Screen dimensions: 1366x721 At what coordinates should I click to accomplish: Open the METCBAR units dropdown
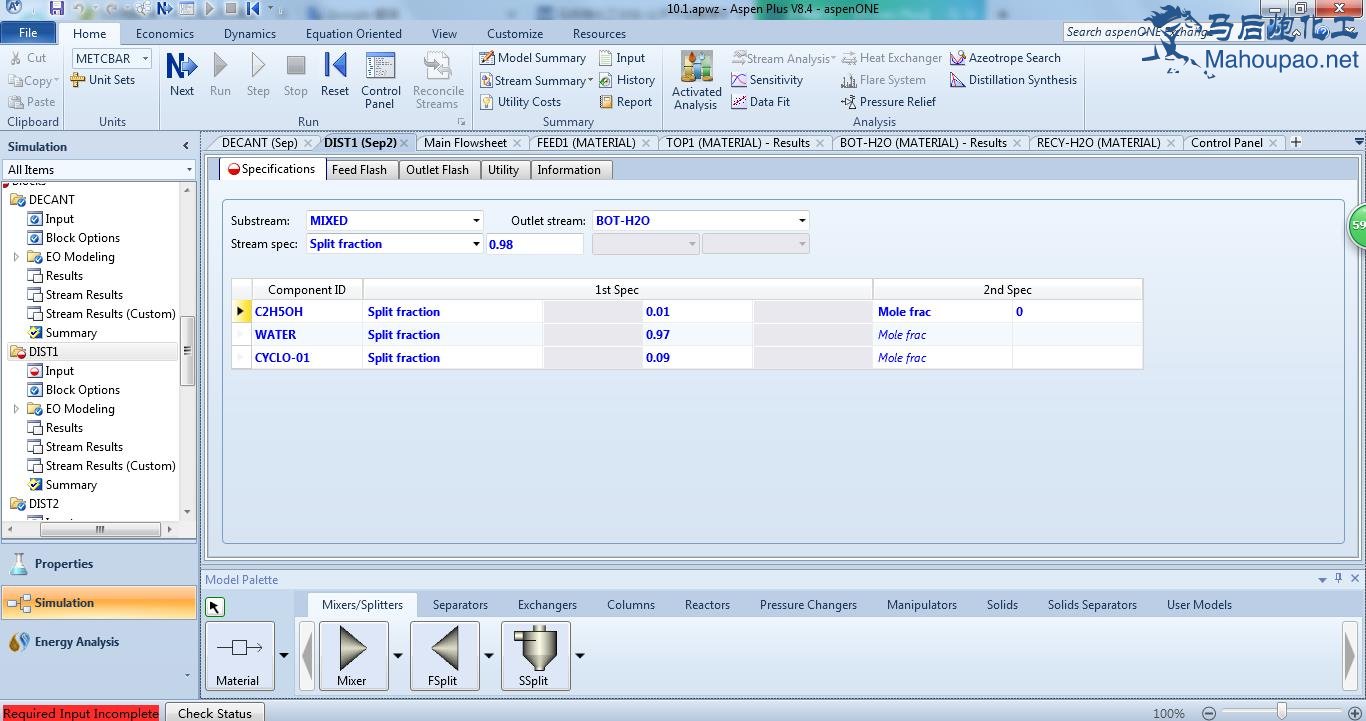coord(145,59)
